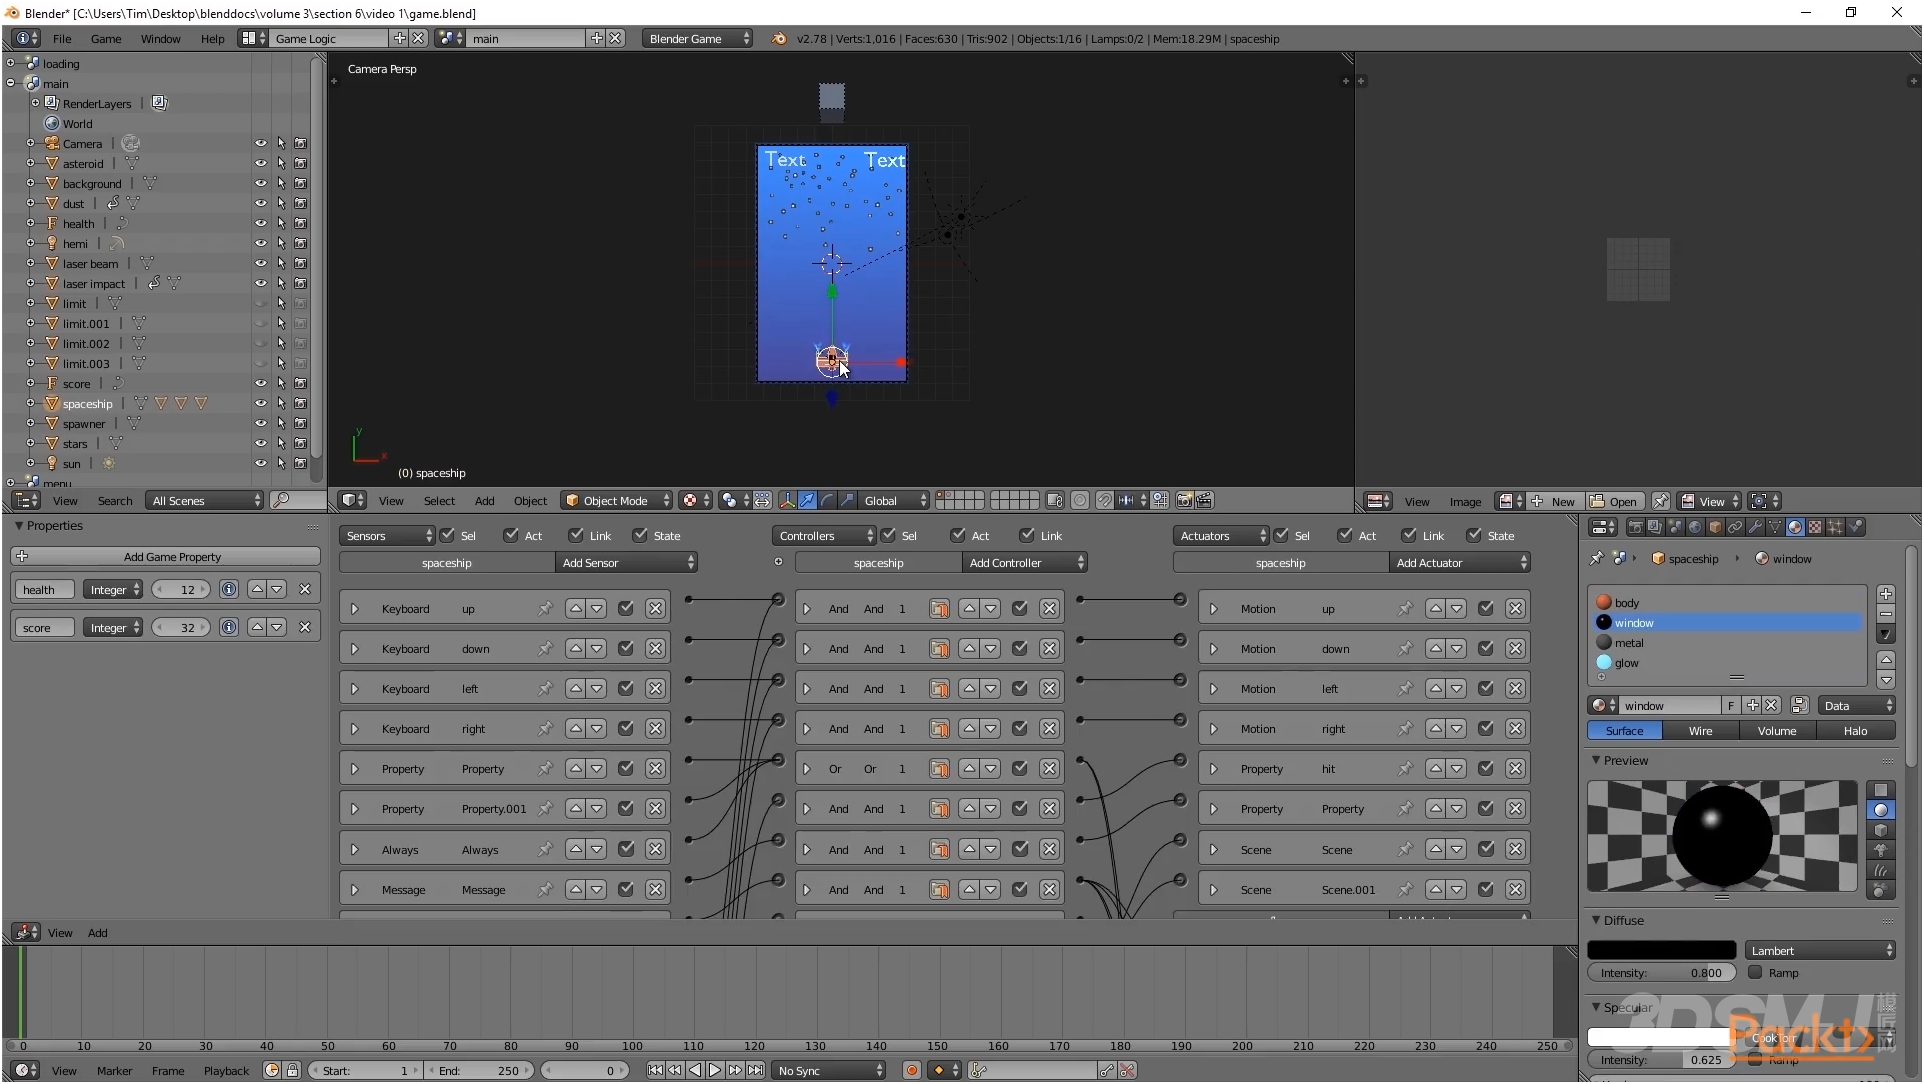
Task: Open the Help menu
Action: tap(212, 38)
